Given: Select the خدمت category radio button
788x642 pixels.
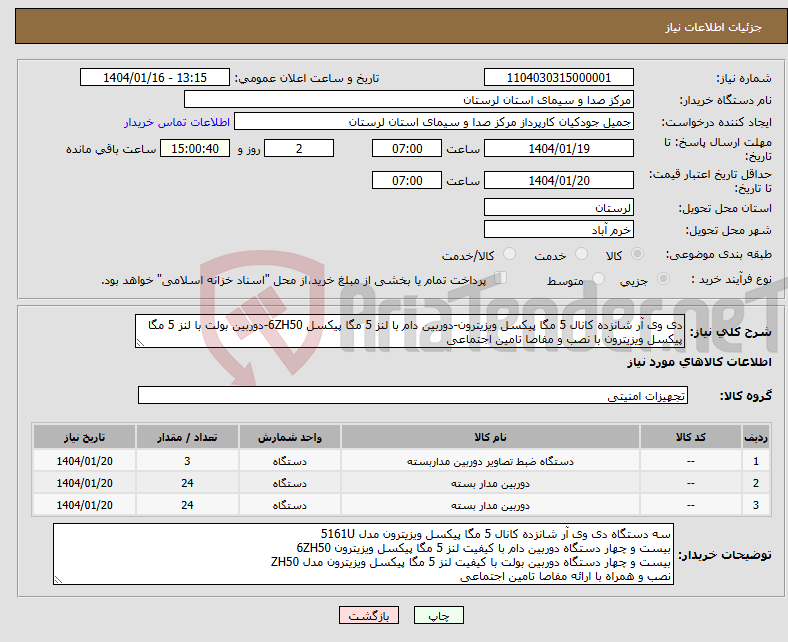Looking at the screenshot, I should pos(581,254).
